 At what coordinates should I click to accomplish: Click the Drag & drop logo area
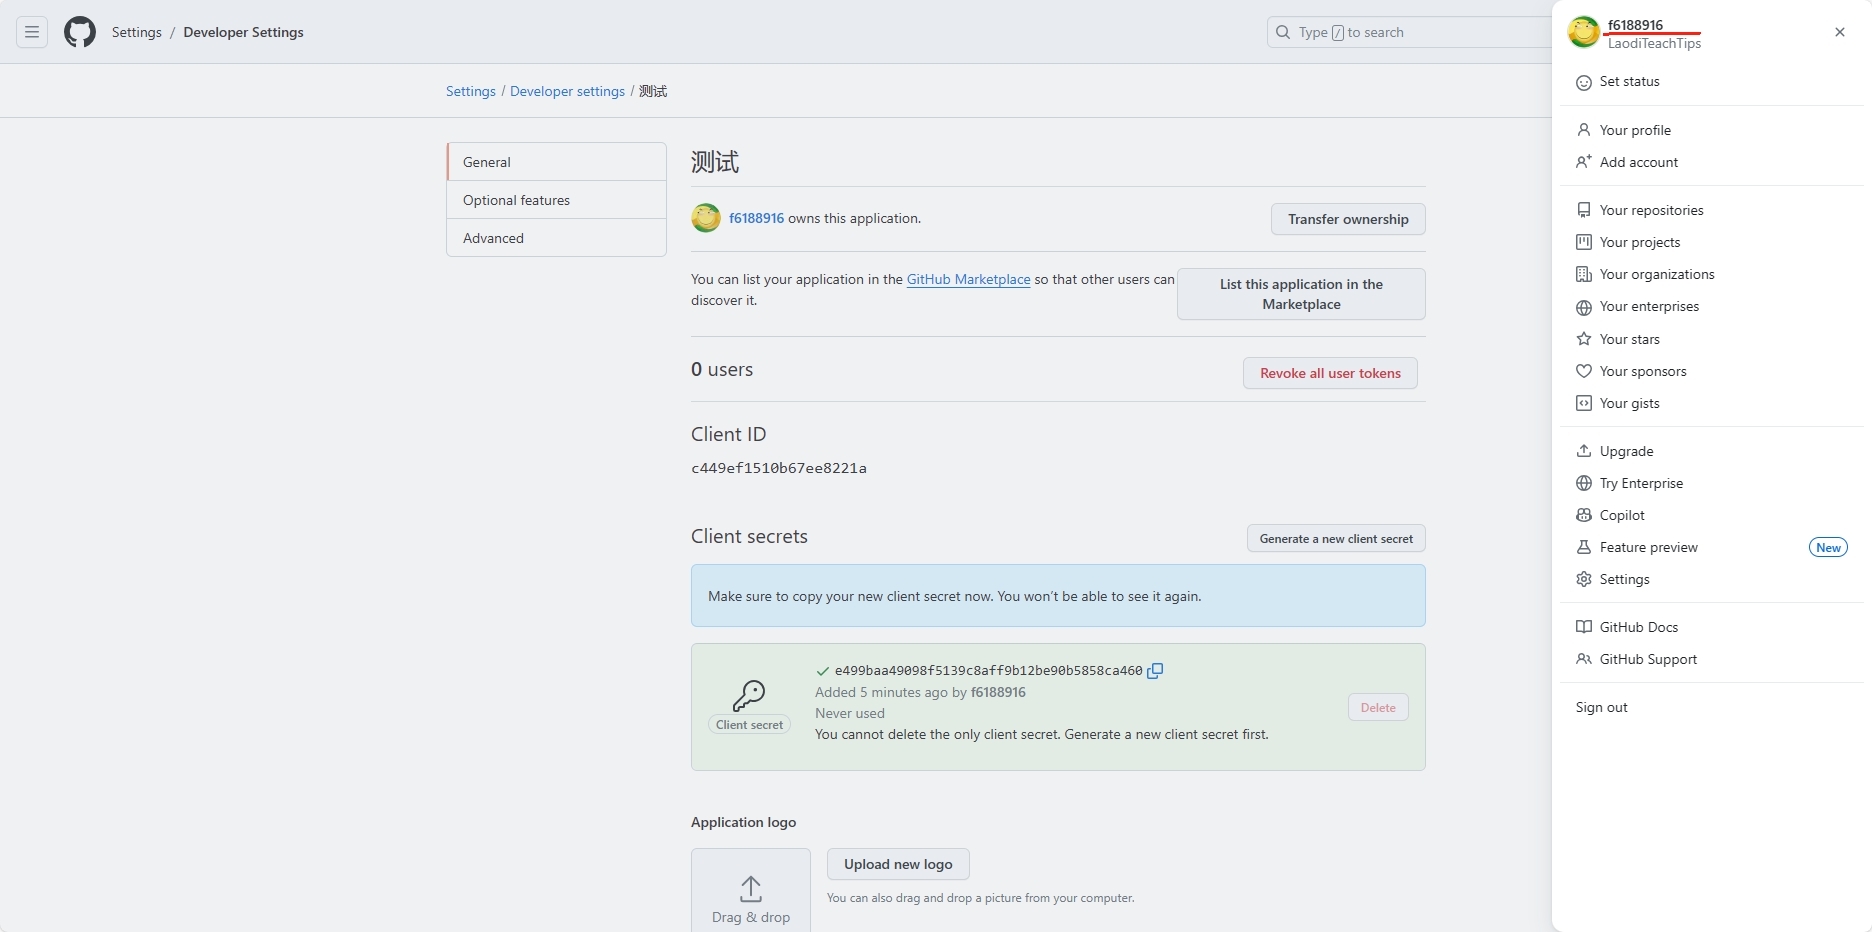pyautogui.click(x=751, y=890)
